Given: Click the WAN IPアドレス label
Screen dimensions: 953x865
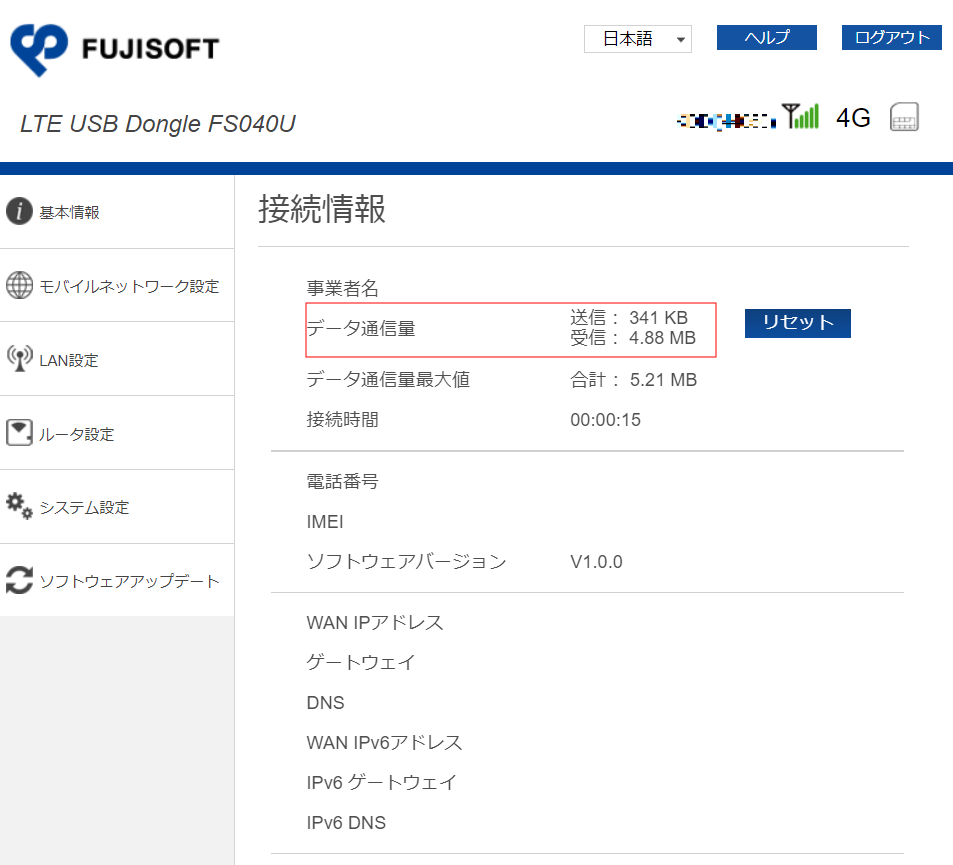Looking at the screenshot, I should 375,623.
